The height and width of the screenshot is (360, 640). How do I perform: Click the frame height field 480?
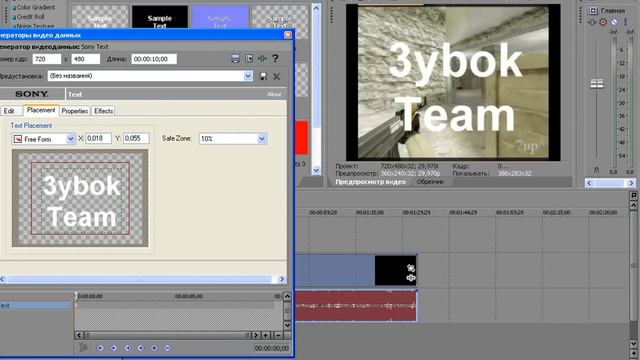pyautogui.click(x=86, y=59)
